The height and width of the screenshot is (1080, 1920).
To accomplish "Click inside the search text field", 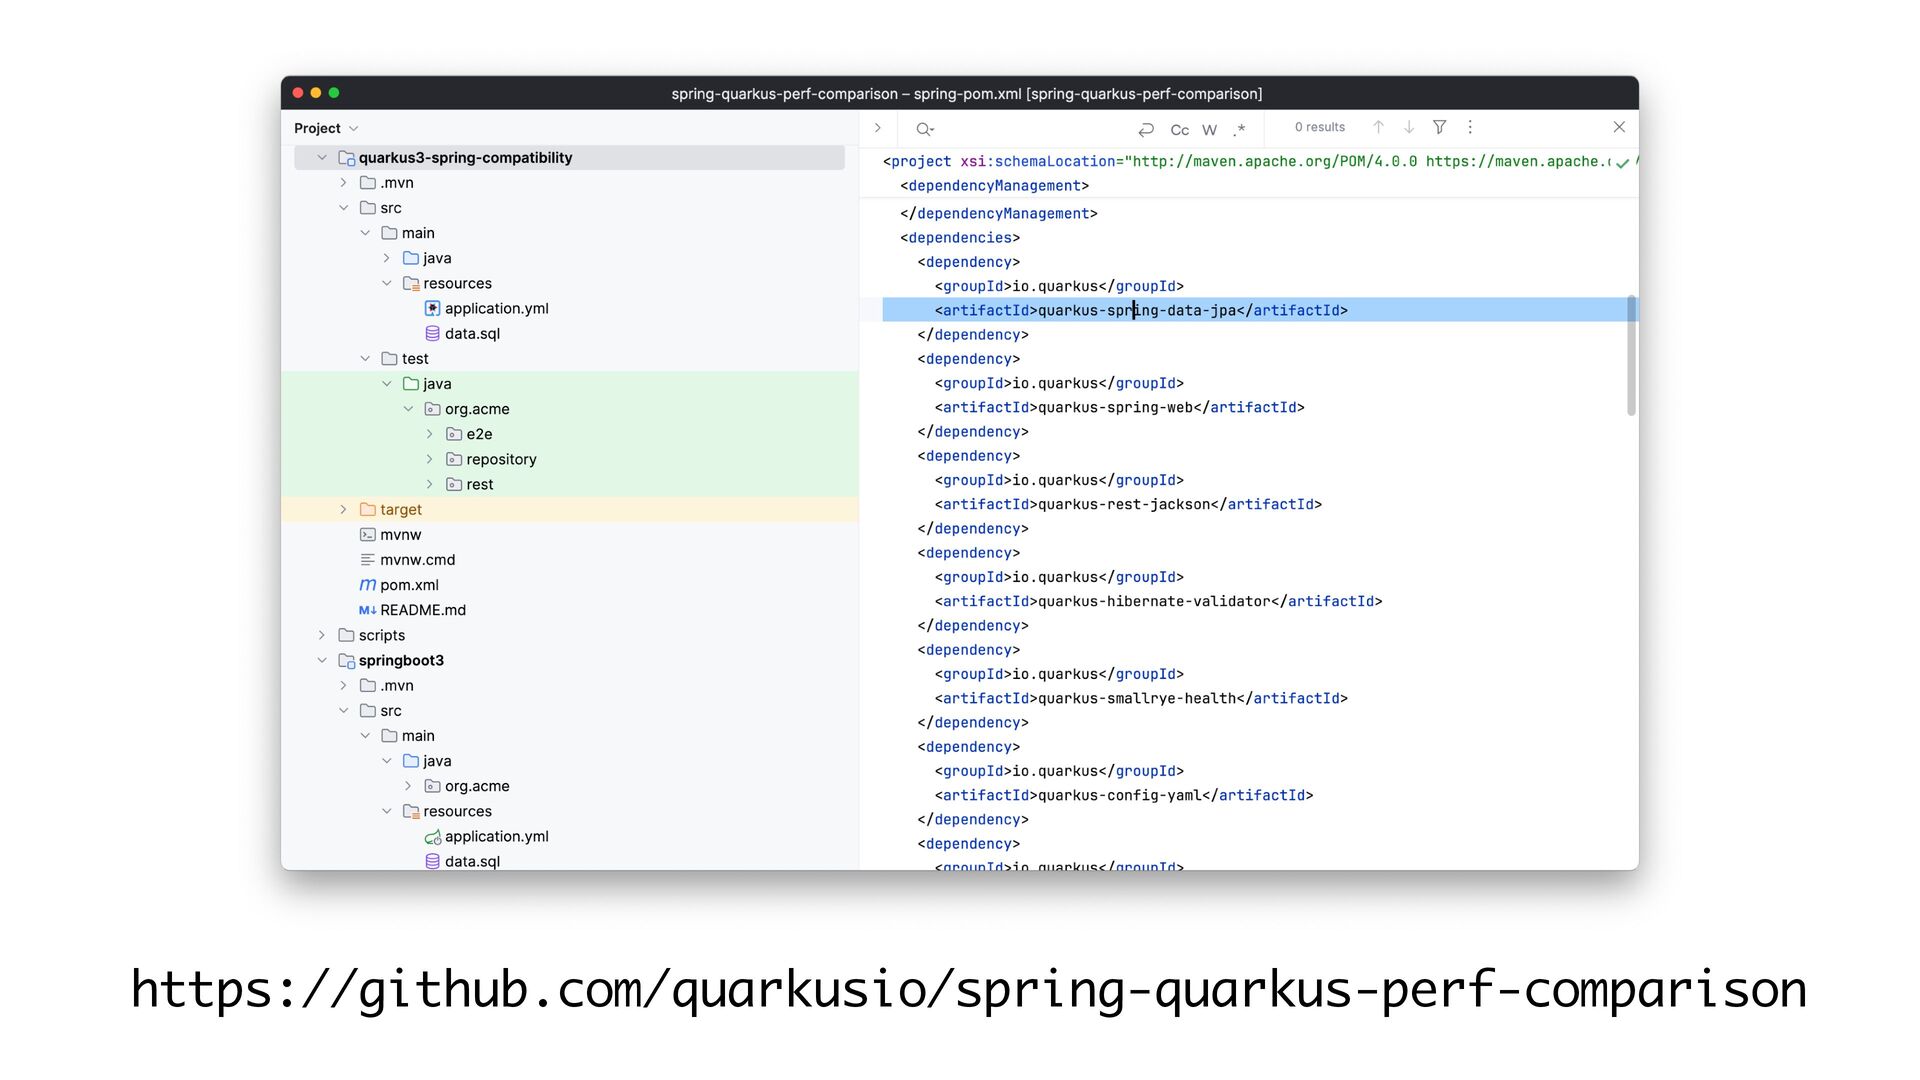I will (x=1030, y=129).
